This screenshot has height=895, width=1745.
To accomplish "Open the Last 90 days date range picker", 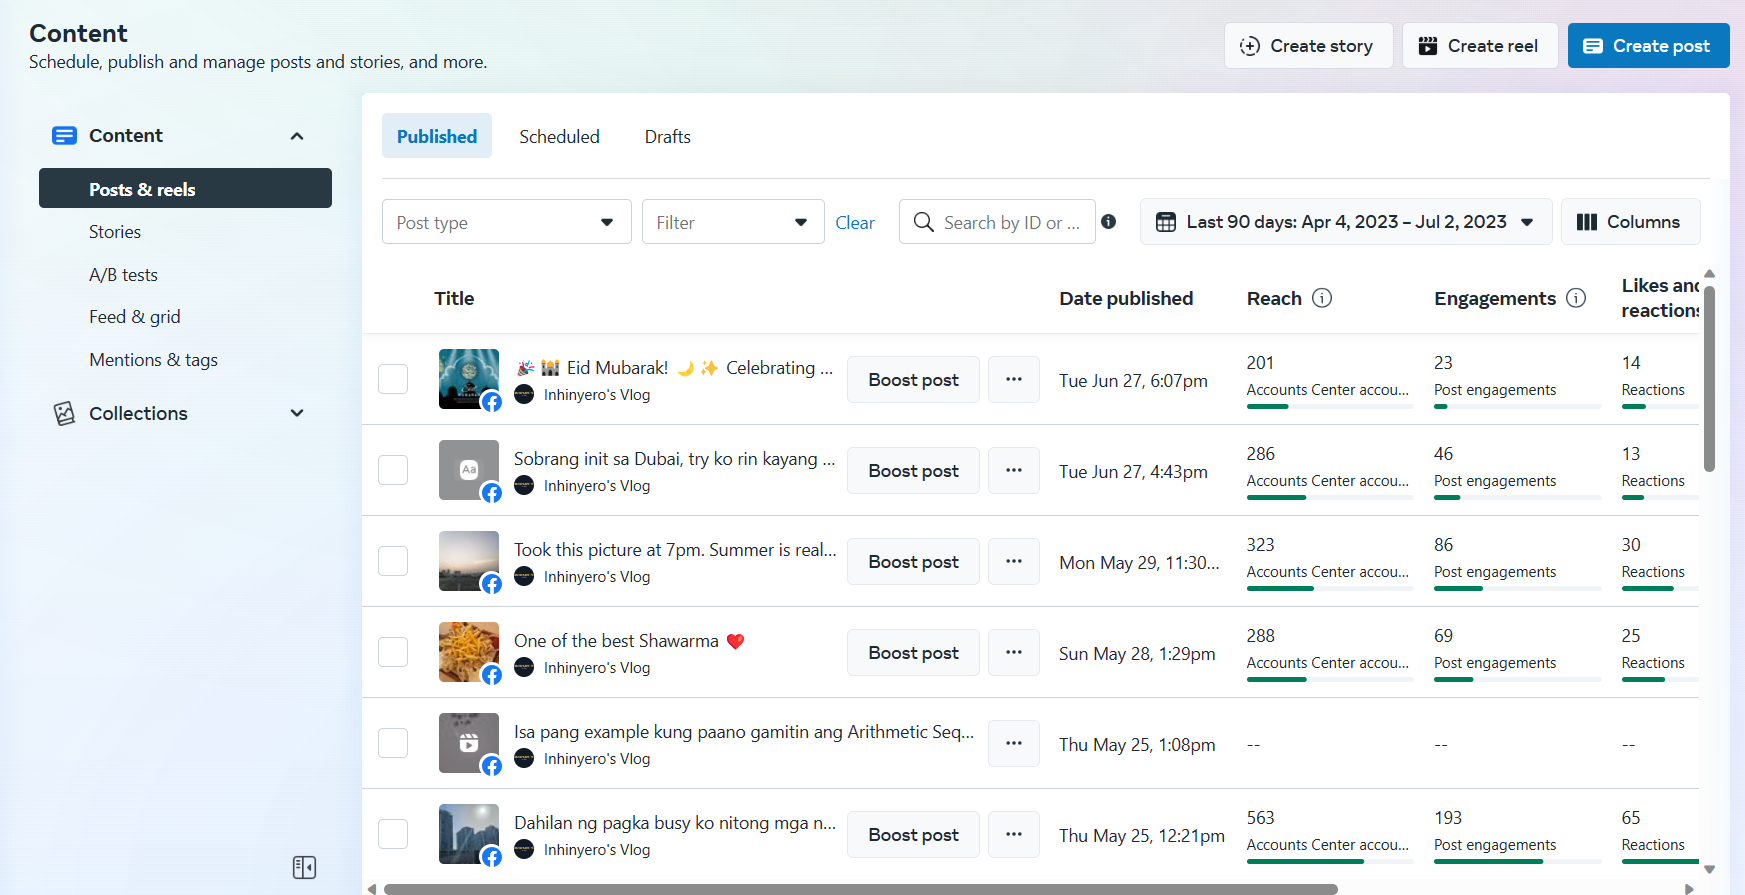I will click(x=1345, y=222).
